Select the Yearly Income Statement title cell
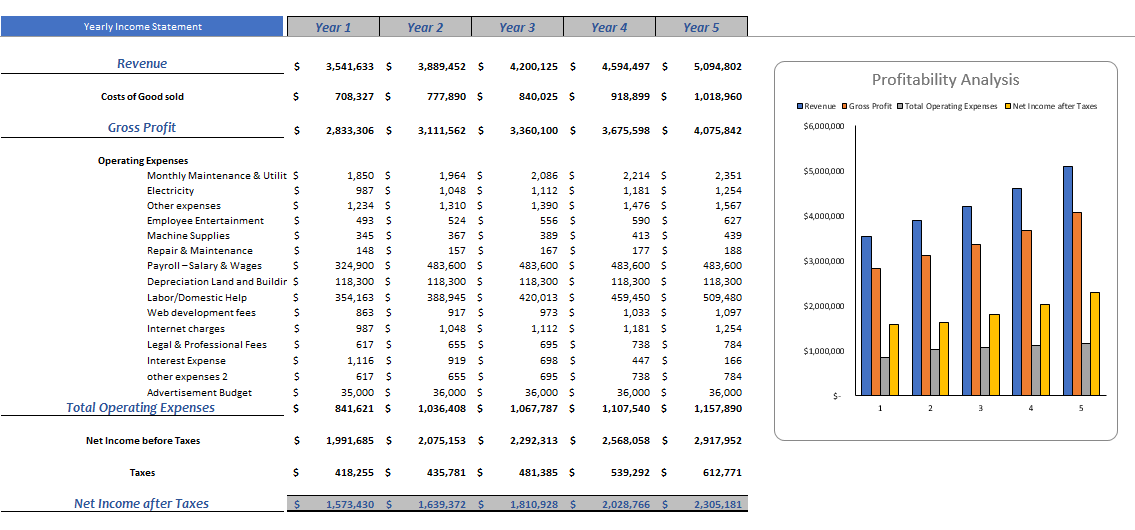This screenshot has height=530, width=1135. tap(143, 27)
